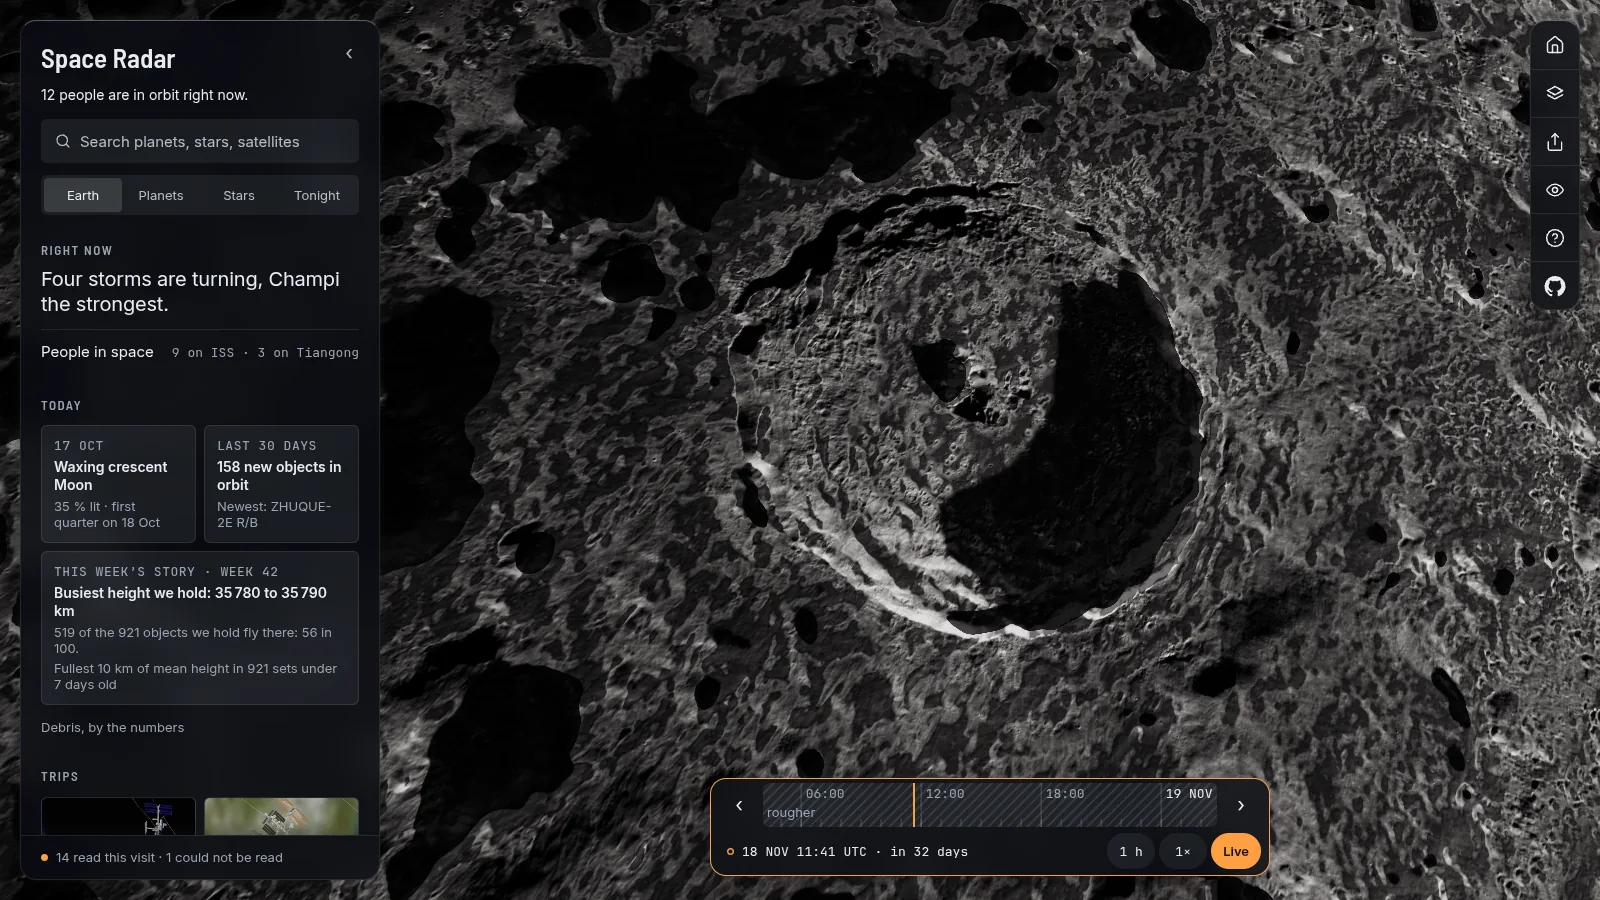1600x900 pixels.
Task: Click the search magnifier icon
Action: pos(63,141)
